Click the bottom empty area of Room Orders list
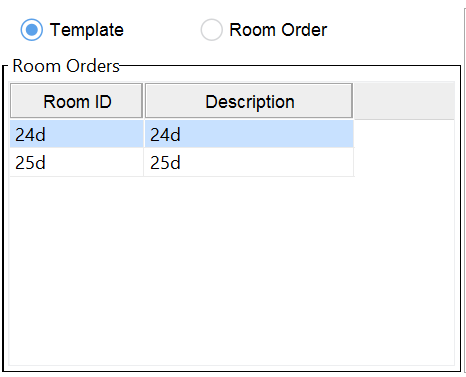 click(232, 335)
